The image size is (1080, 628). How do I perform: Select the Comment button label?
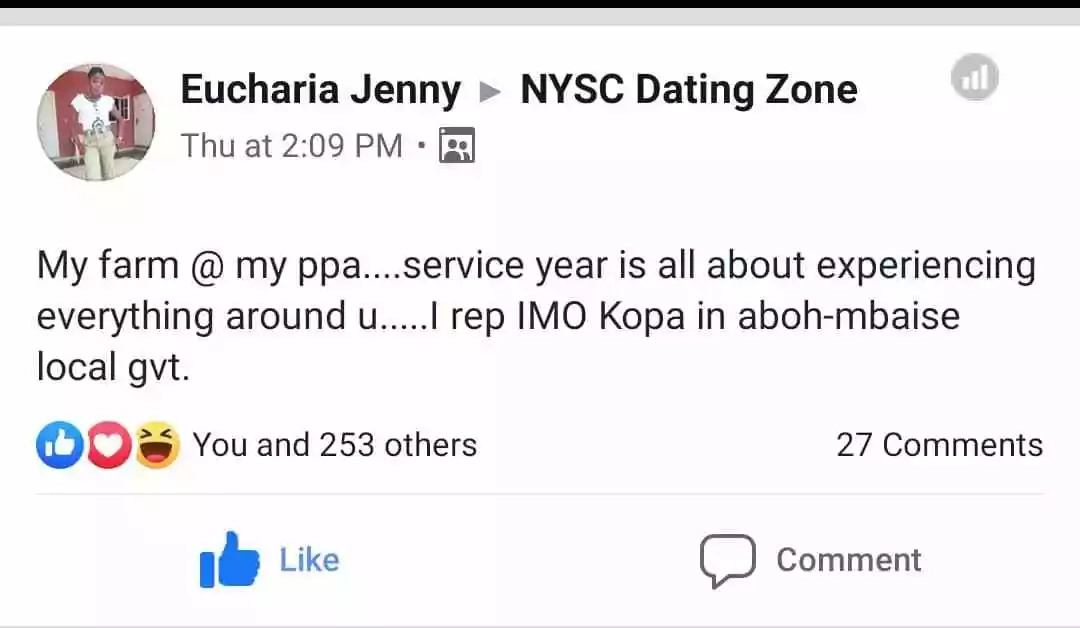849,560
